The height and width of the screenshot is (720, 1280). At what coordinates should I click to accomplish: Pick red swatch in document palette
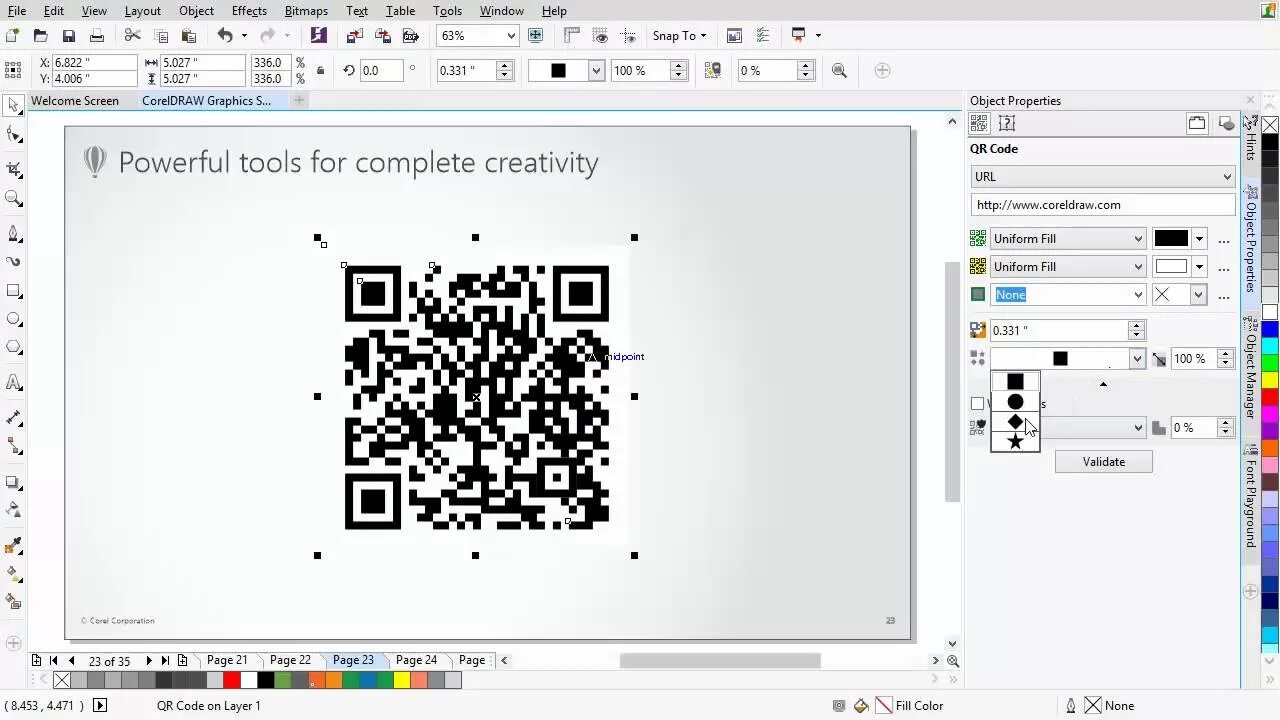point(231,680)
